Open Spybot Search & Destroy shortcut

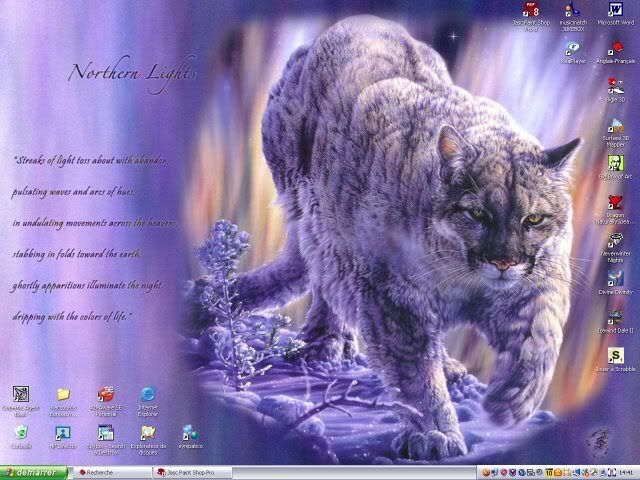point(106,440)
